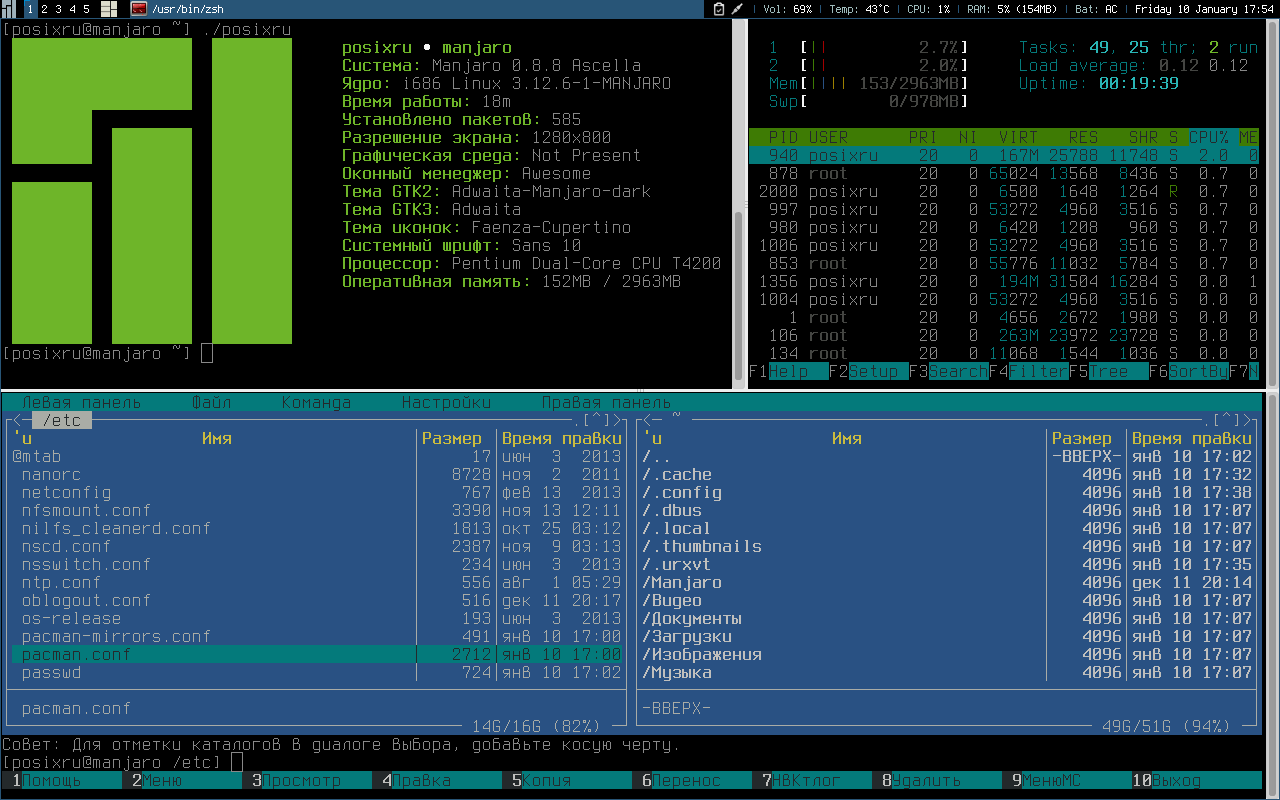Switch to workspace tag 2 in top bar

pyautogui.click(x=44, y=9)
